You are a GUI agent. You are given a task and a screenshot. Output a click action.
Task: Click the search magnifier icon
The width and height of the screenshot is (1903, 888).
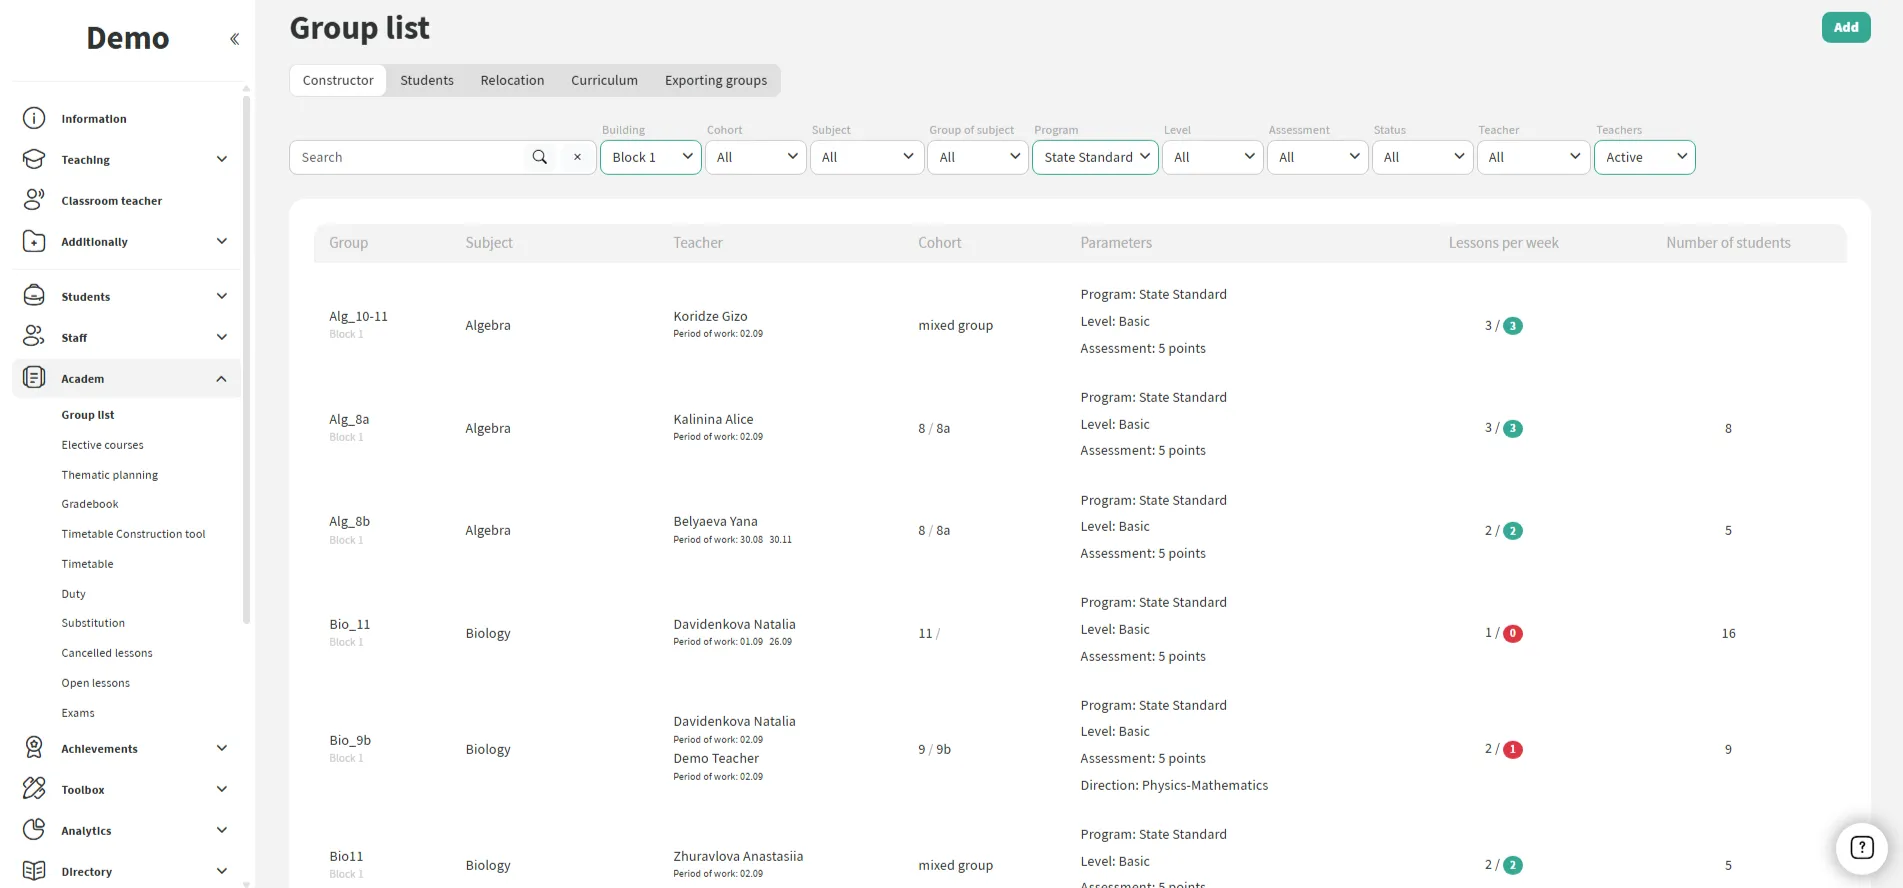tap(540, 157)
